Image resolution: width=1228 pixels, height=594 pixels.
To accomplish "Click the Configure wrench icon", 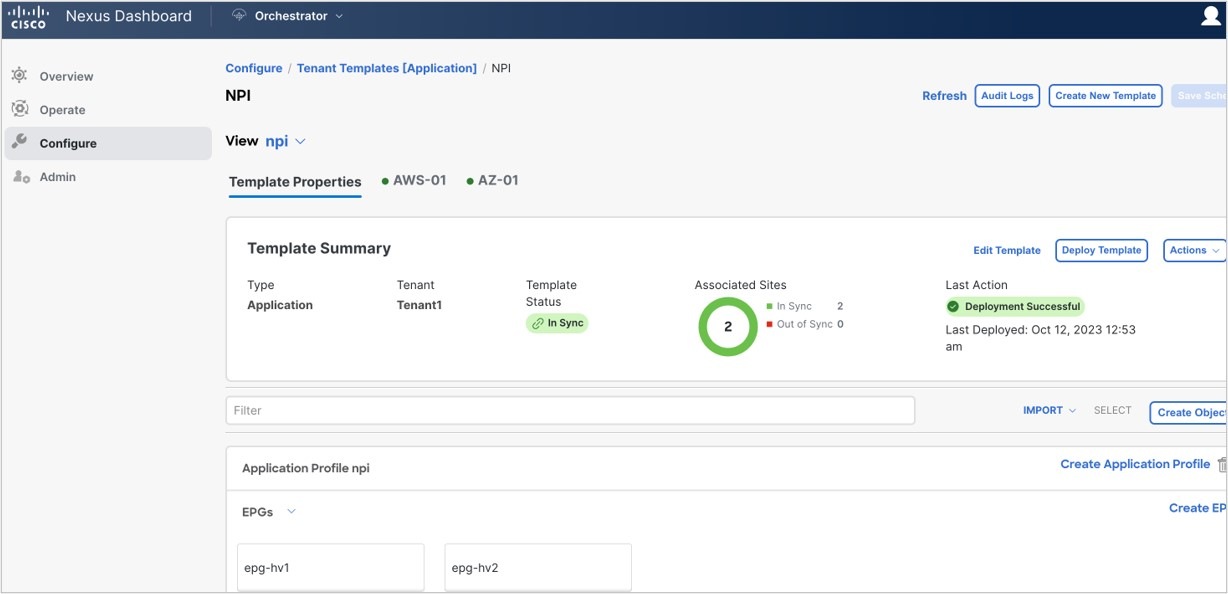I will [x=17, y=142].
